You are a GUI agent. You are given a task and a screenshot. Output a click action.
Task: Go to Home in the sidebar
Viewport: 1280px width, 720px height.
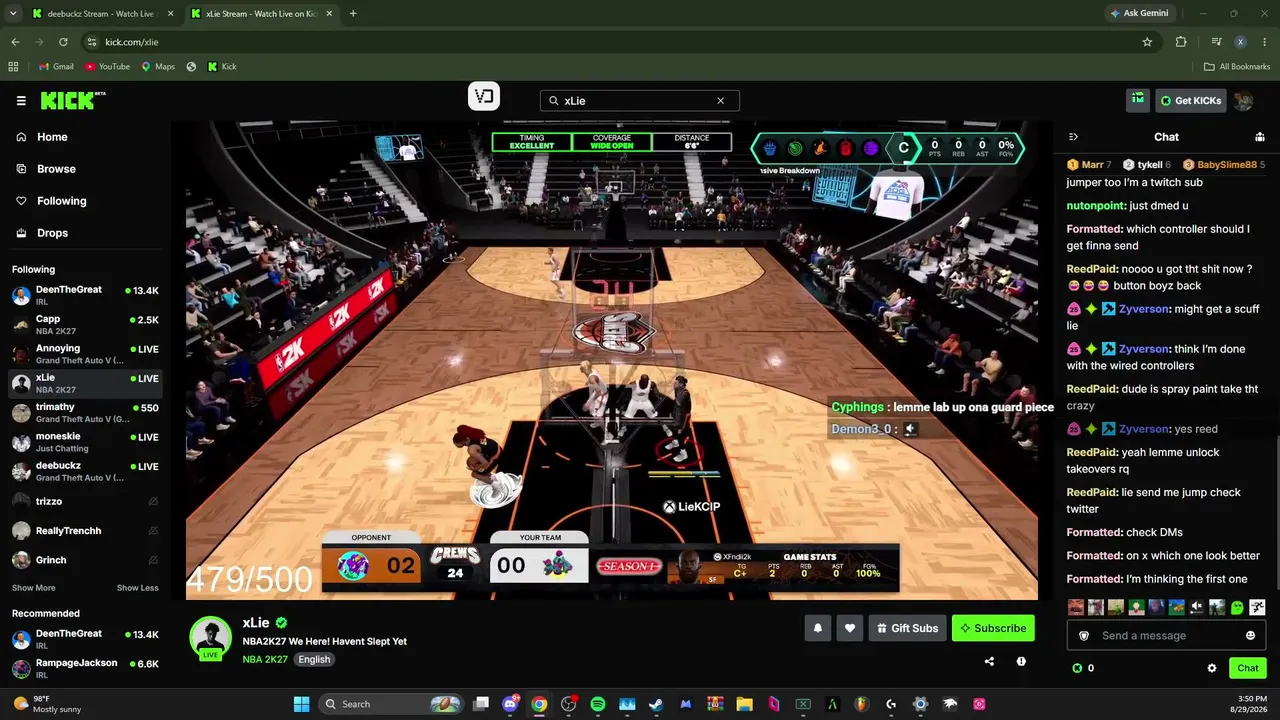point(52,137)
